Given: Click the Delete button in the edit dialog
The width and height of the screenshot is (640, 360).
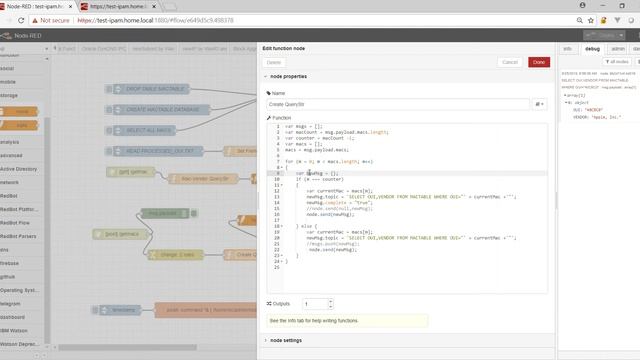Looking at the screenshot, I should tap(273, 62).
